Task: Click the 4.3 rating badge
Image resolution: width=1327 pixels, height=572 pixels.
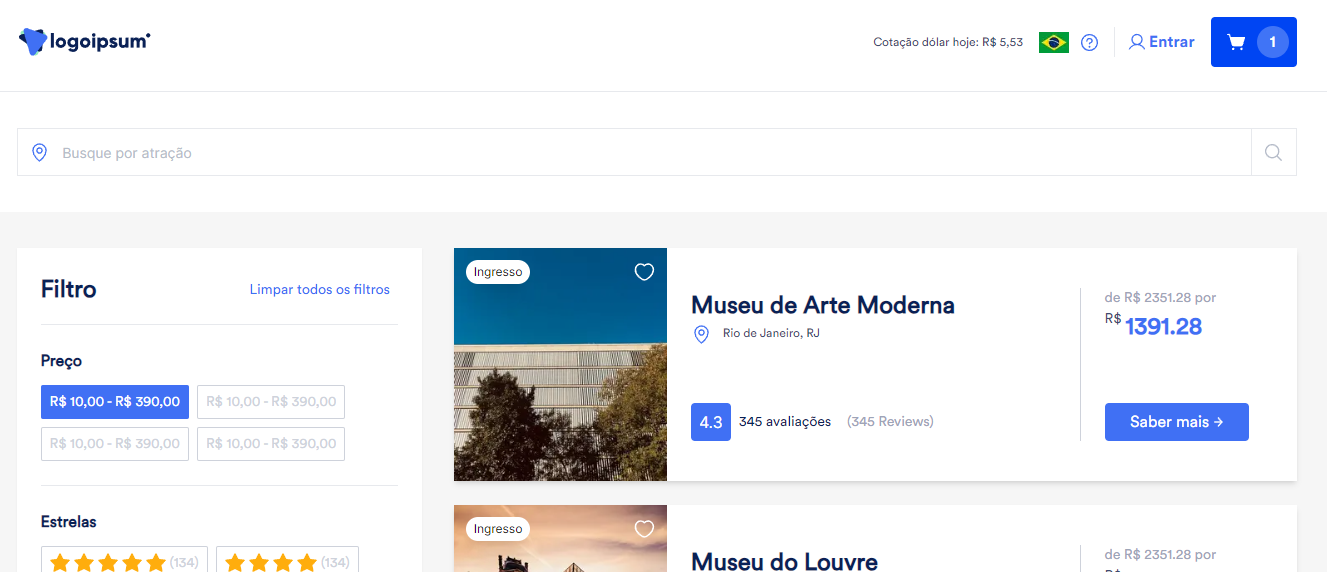Action: (711, 422)
